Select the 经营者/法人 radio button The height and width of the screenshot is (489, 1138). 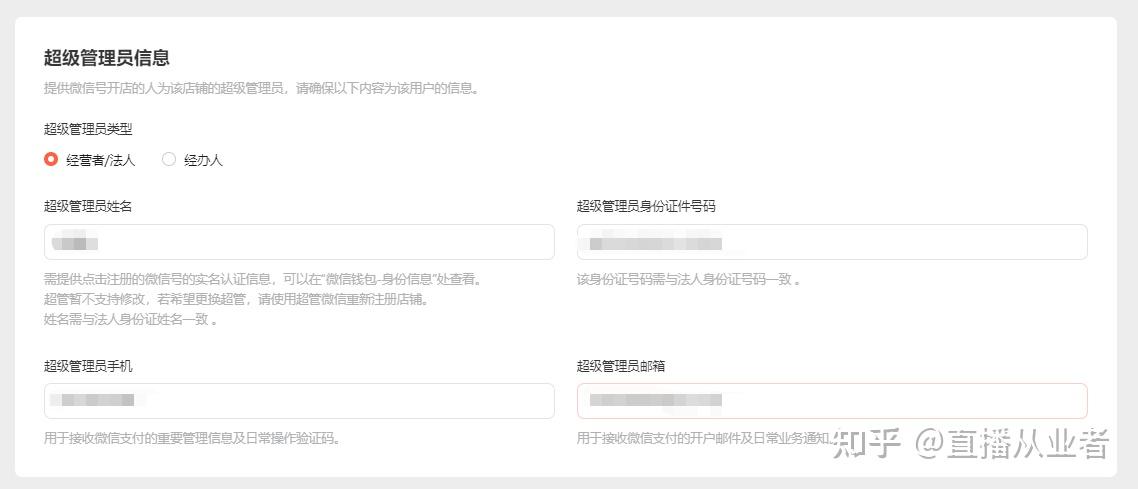click(51, 159)
